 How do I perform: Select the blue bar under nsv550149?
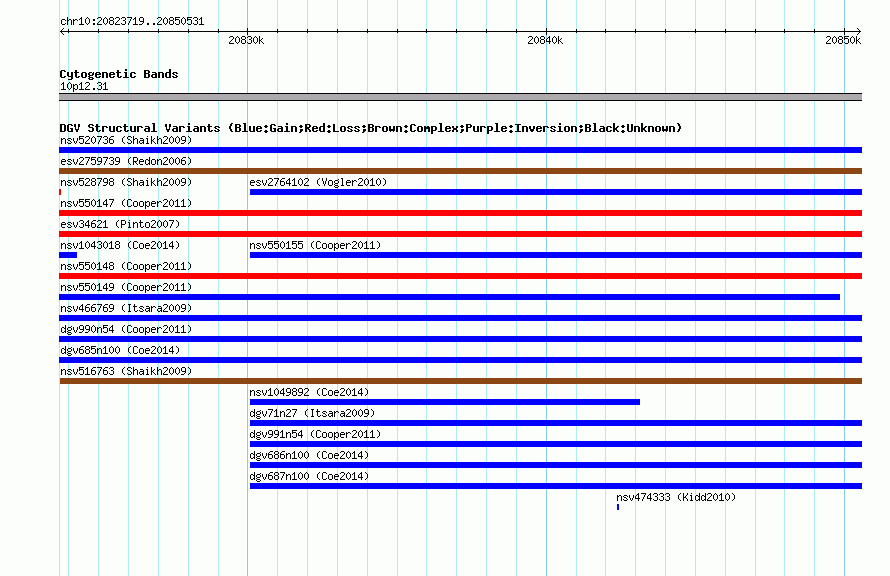(x=450, y=297)
